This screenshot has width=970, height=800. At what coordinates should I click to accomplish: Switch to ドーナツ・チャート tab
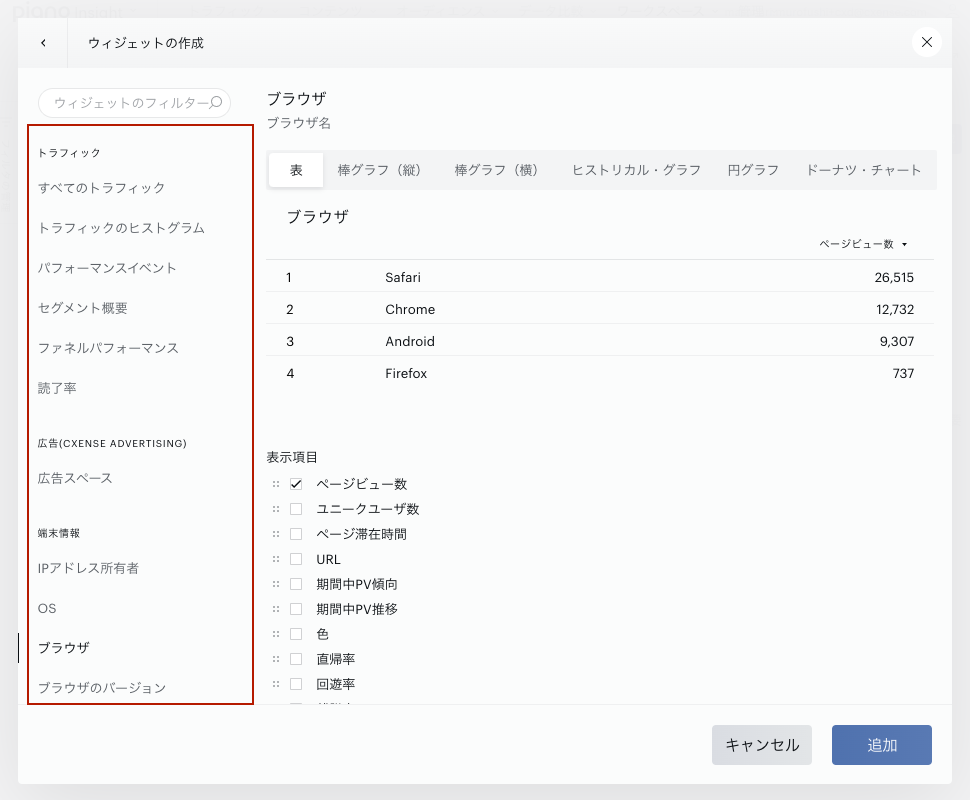[x=864, y=170]
